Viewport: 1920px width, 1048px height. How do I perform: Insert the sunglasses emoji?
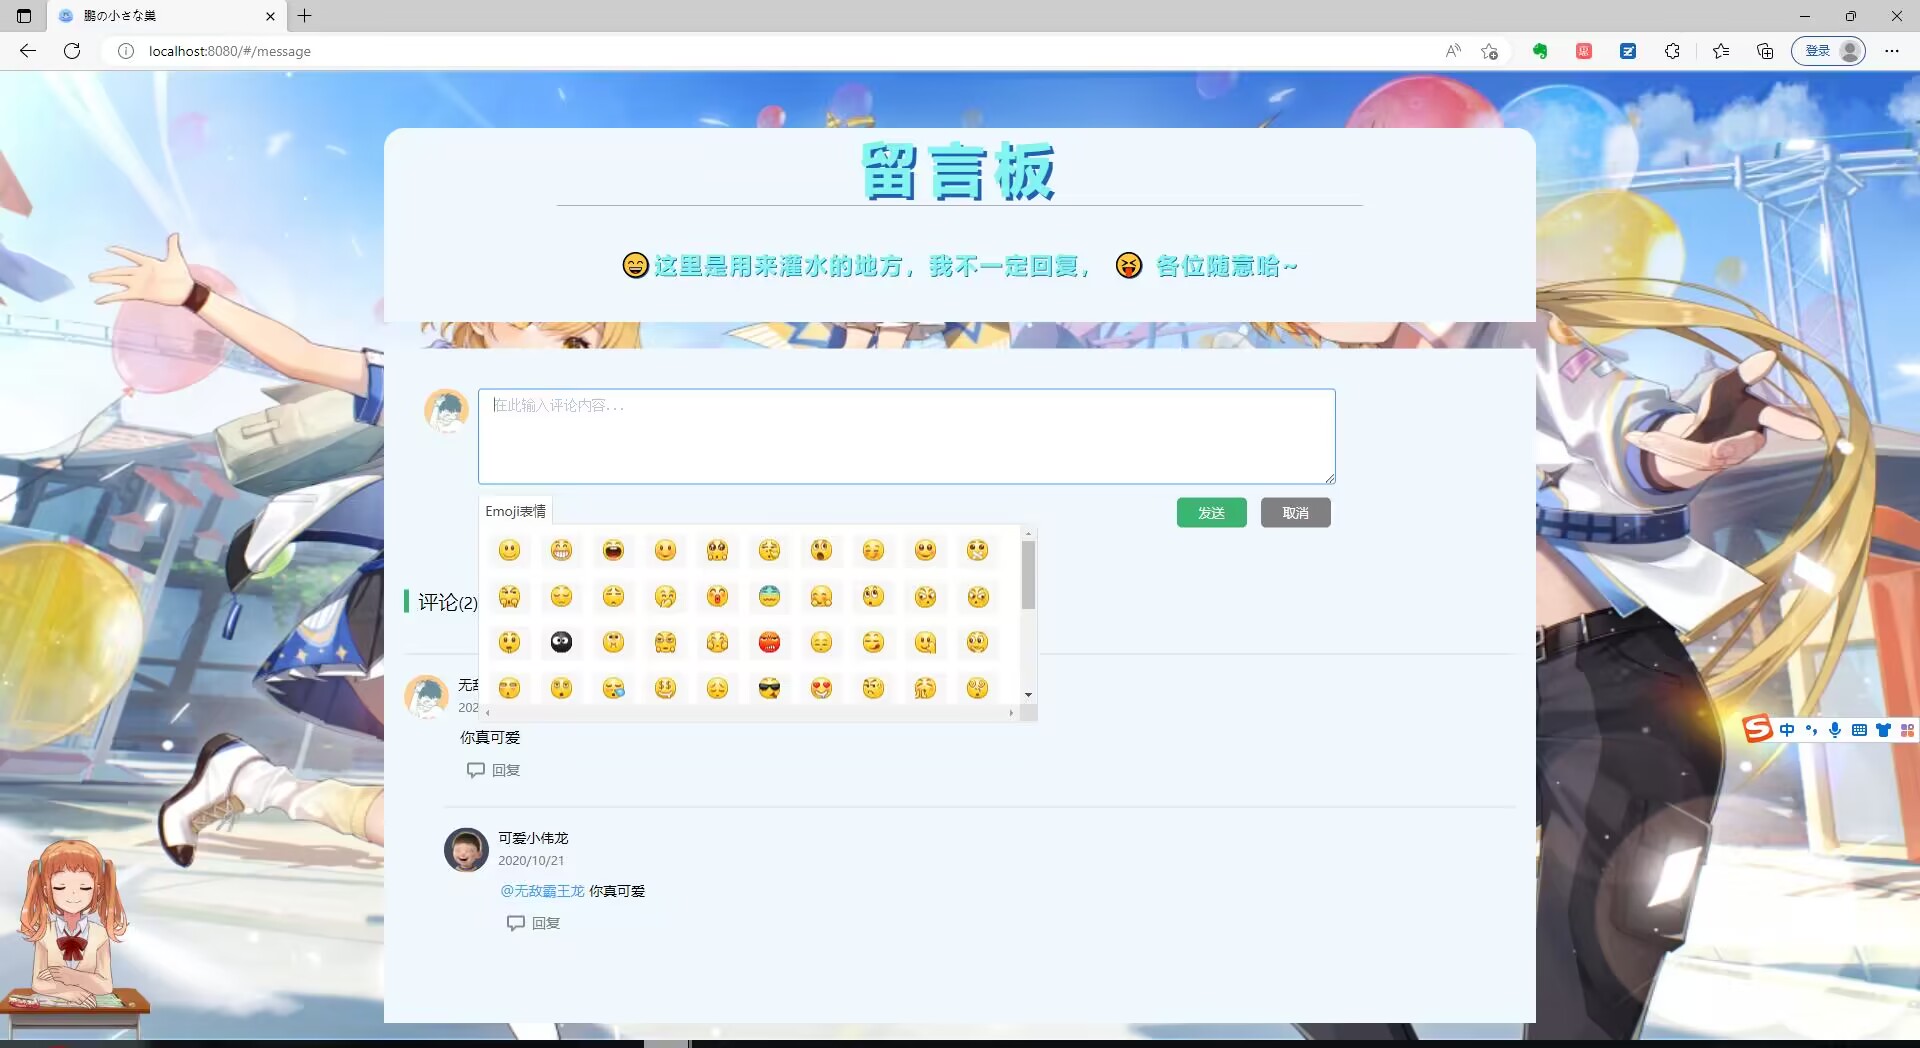(770, 687)
